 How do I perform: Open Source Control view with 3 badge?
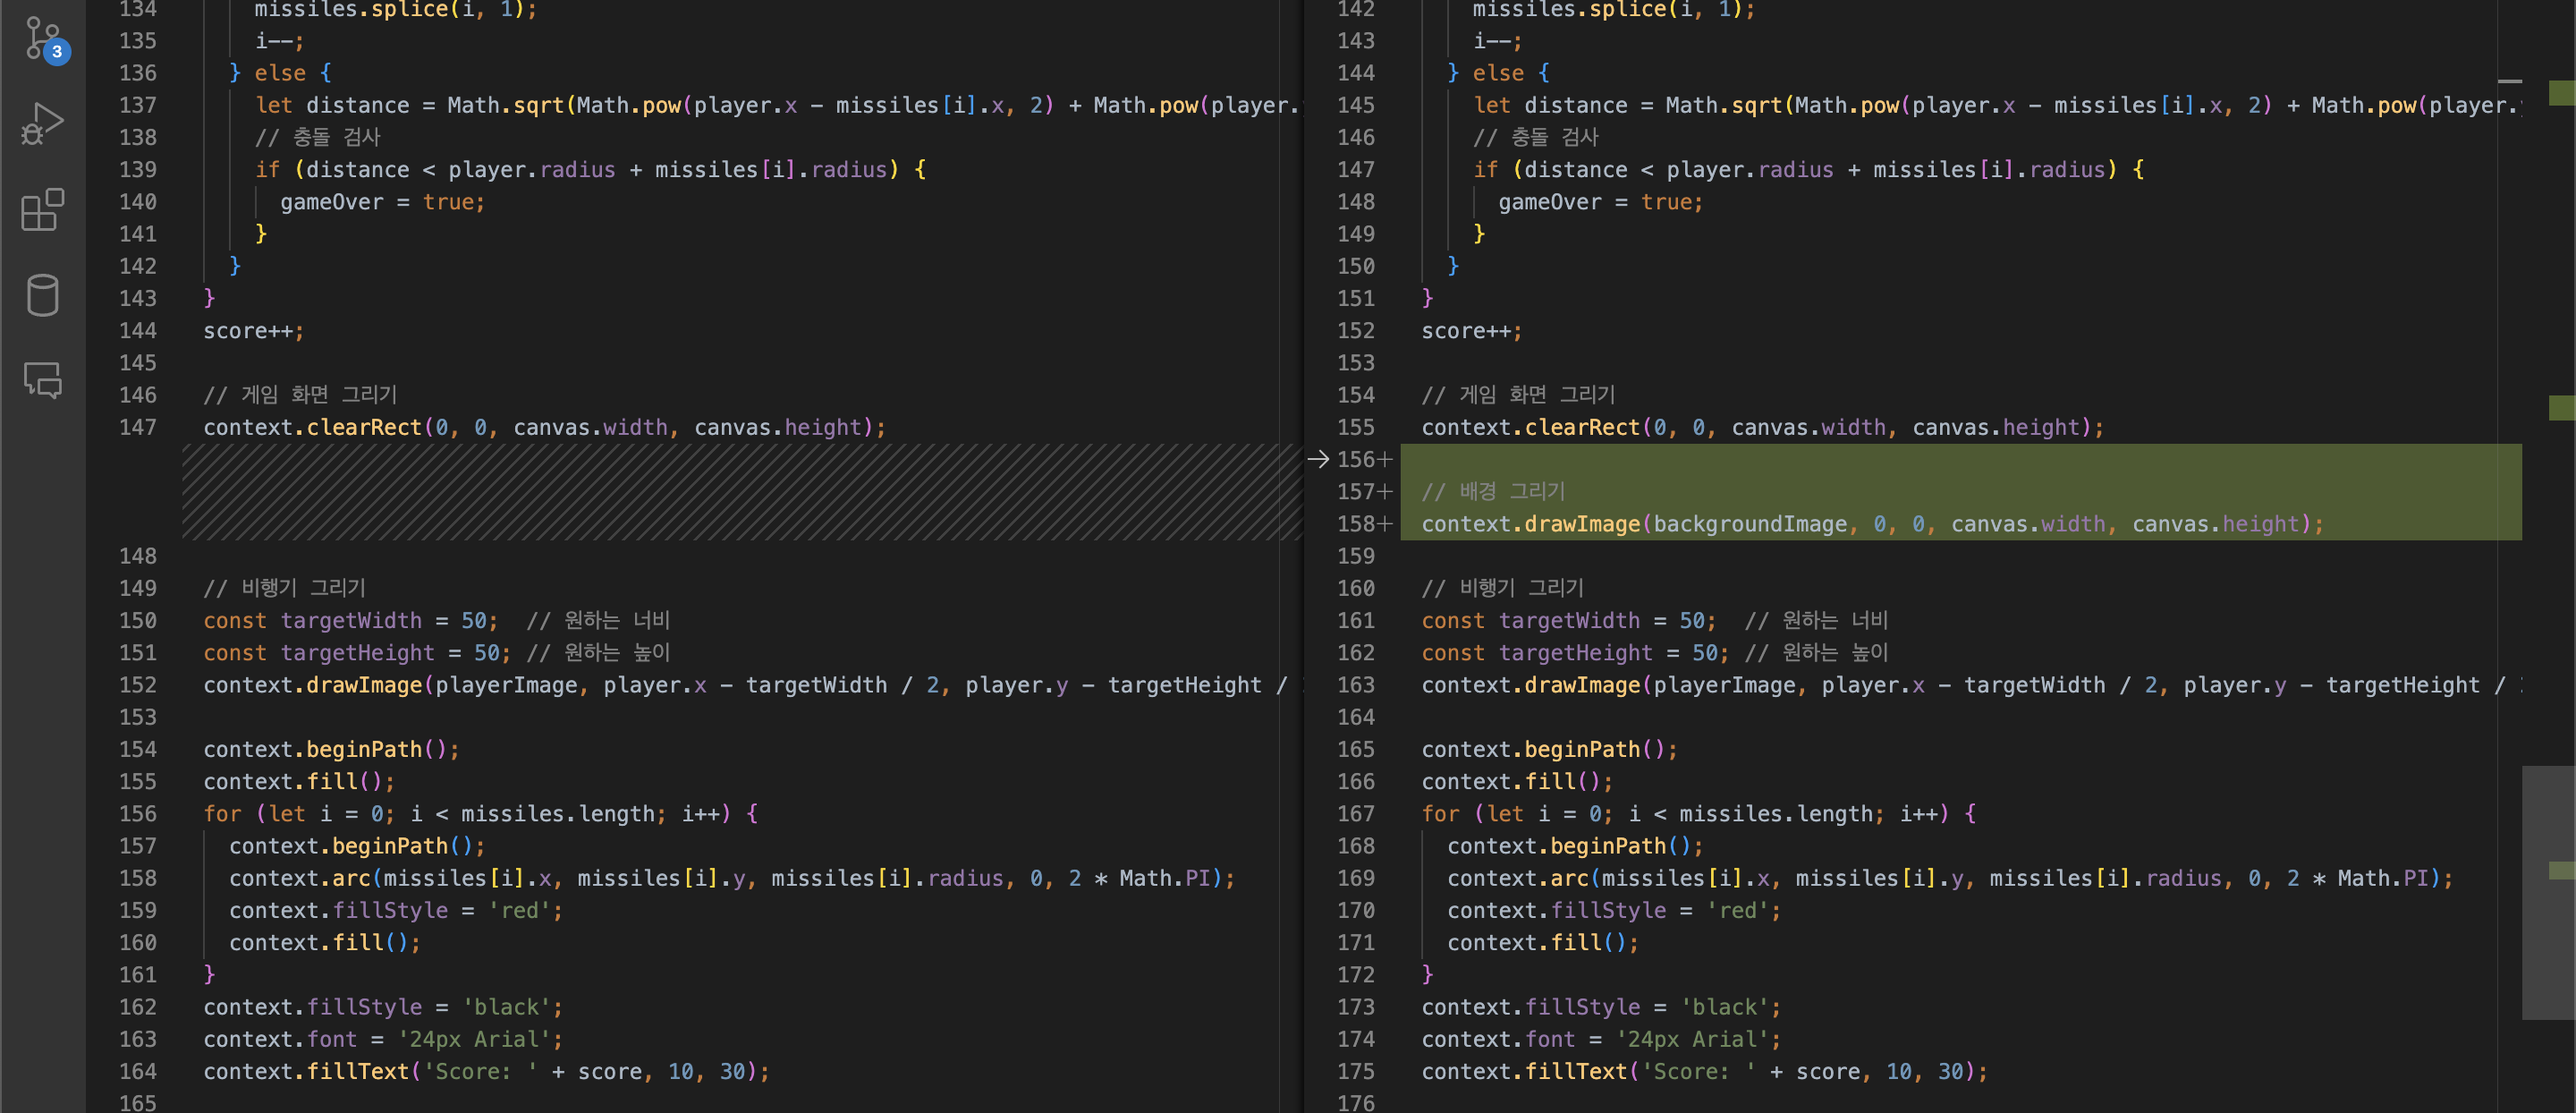[43, 38]
